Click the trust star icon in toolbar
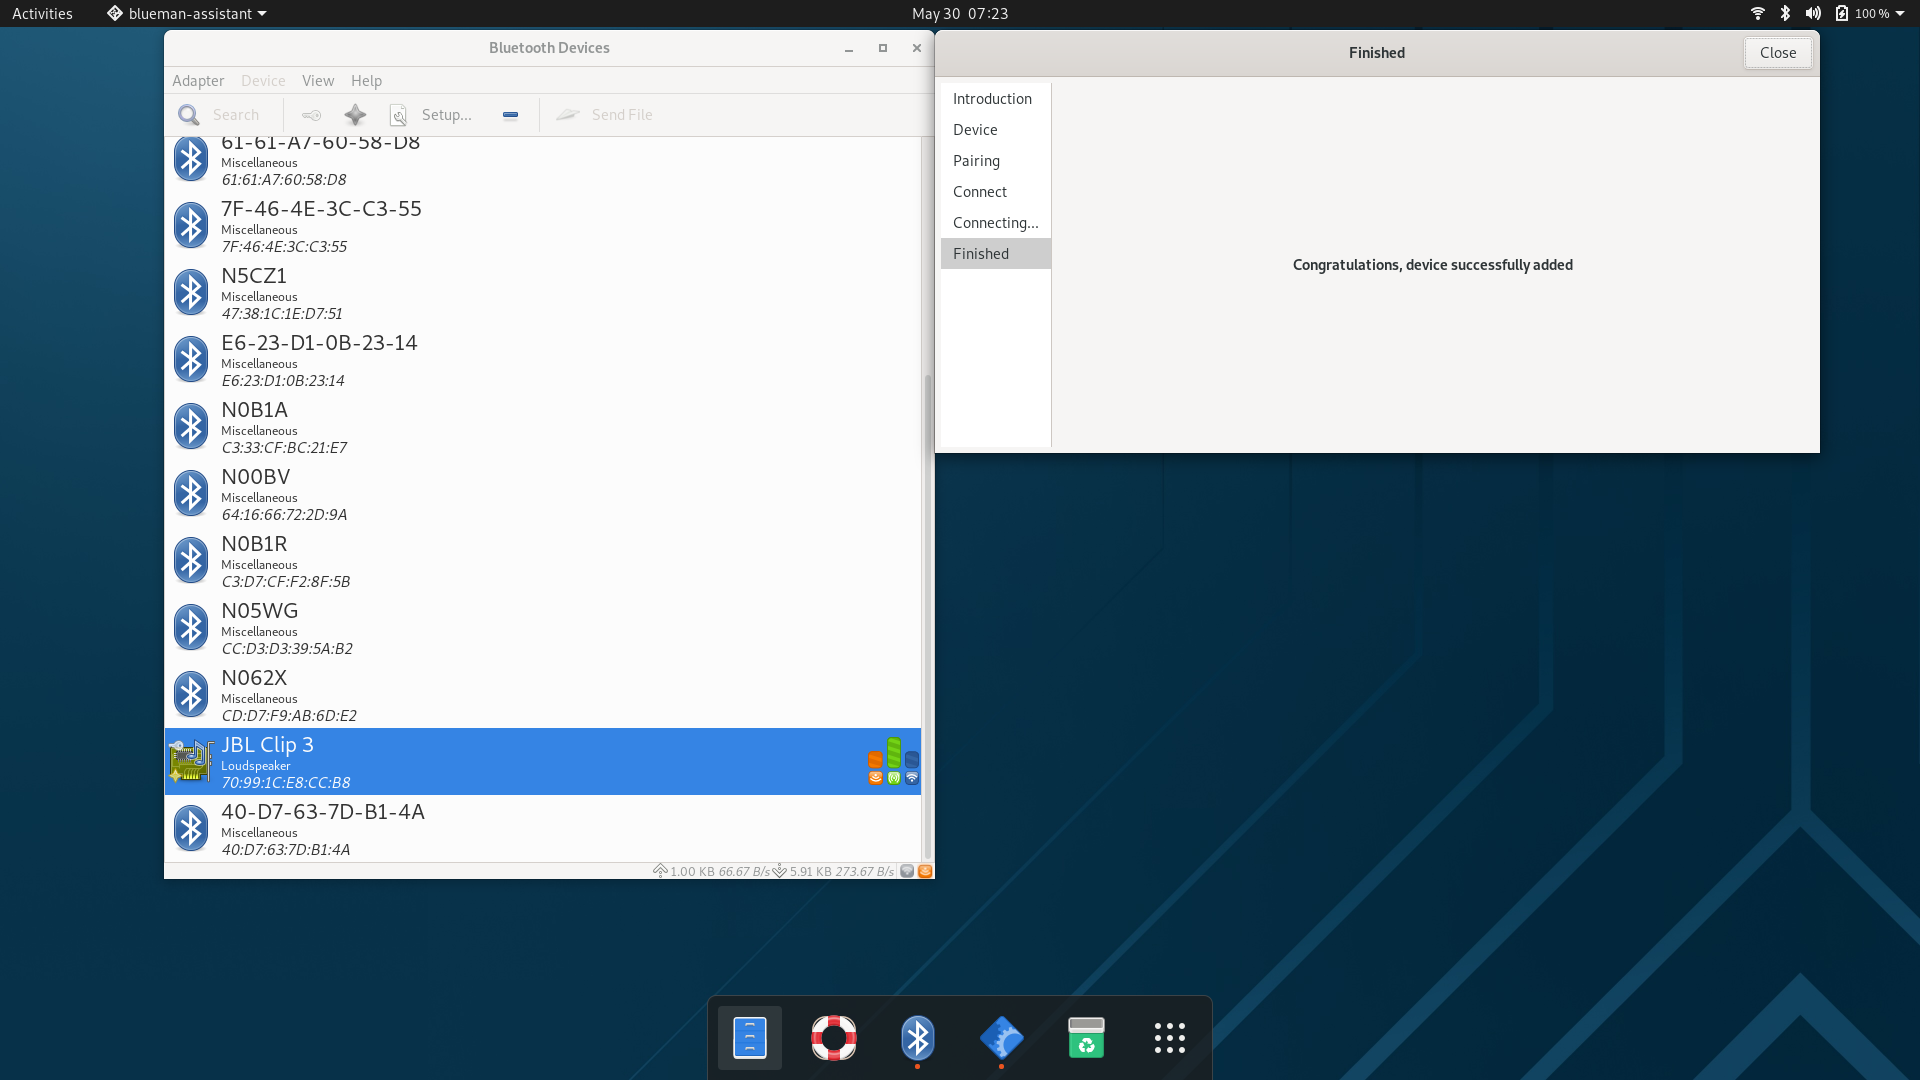This screenshot has width=1920, height=1080. (355, 115)
